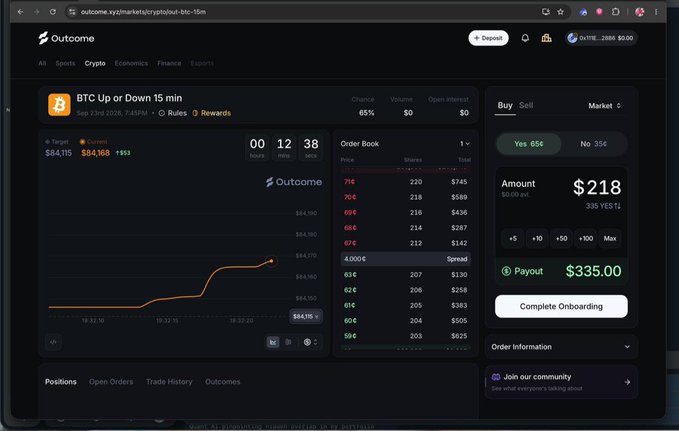Select the candlestick chart view icon
This screenshot has width=679, height=431.
click(x=288, y=342)
